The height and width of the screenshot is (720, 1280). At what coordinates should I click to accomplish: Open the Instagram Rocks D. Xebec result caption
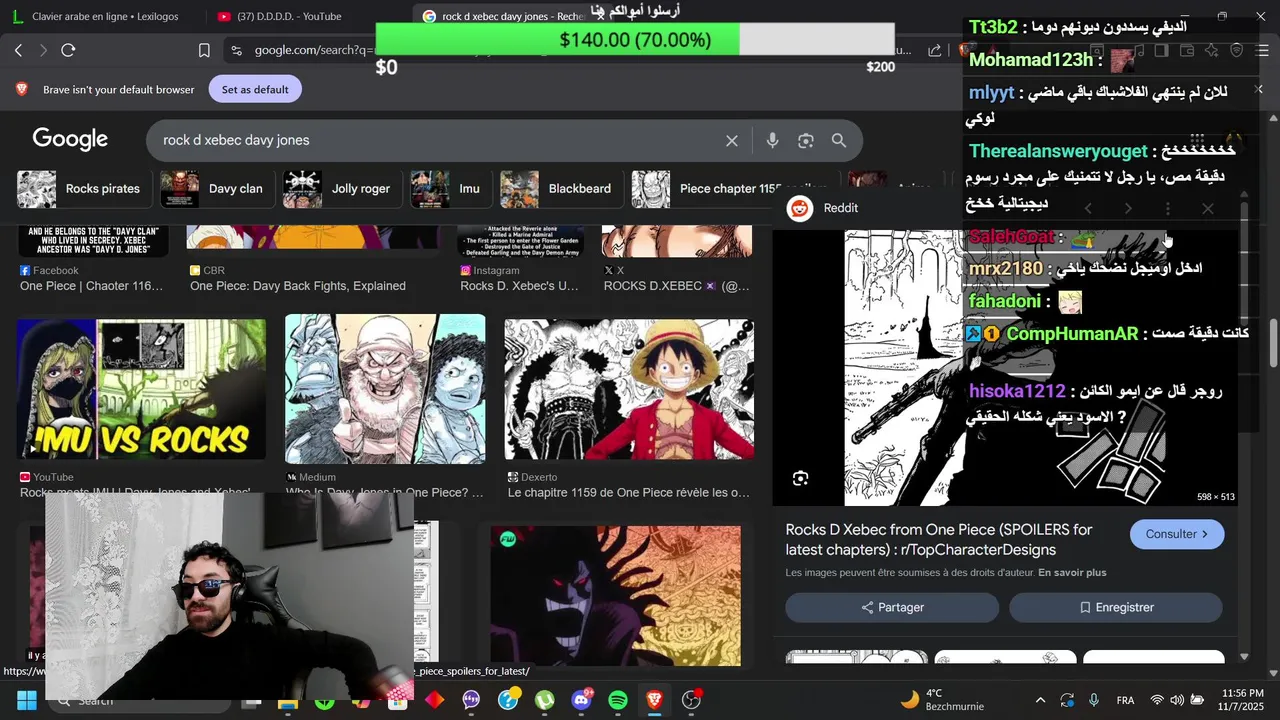tap(519, 286)
